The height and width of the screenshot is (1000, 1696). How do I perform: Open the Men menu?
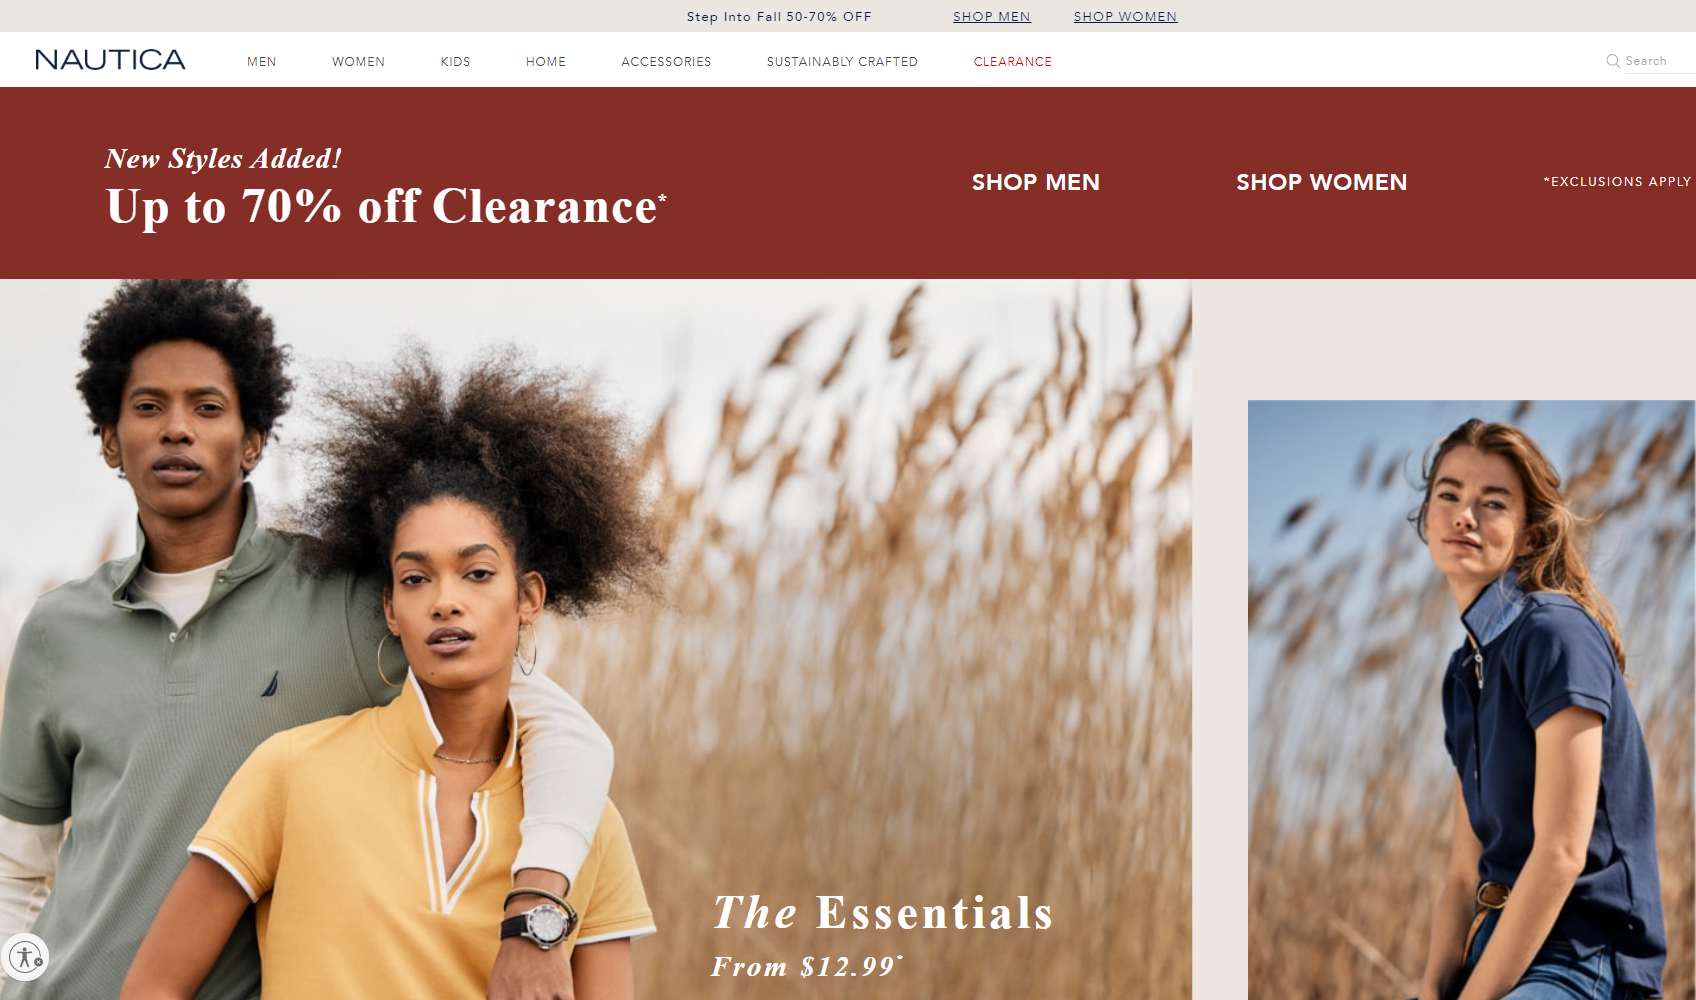coord(262,61)
